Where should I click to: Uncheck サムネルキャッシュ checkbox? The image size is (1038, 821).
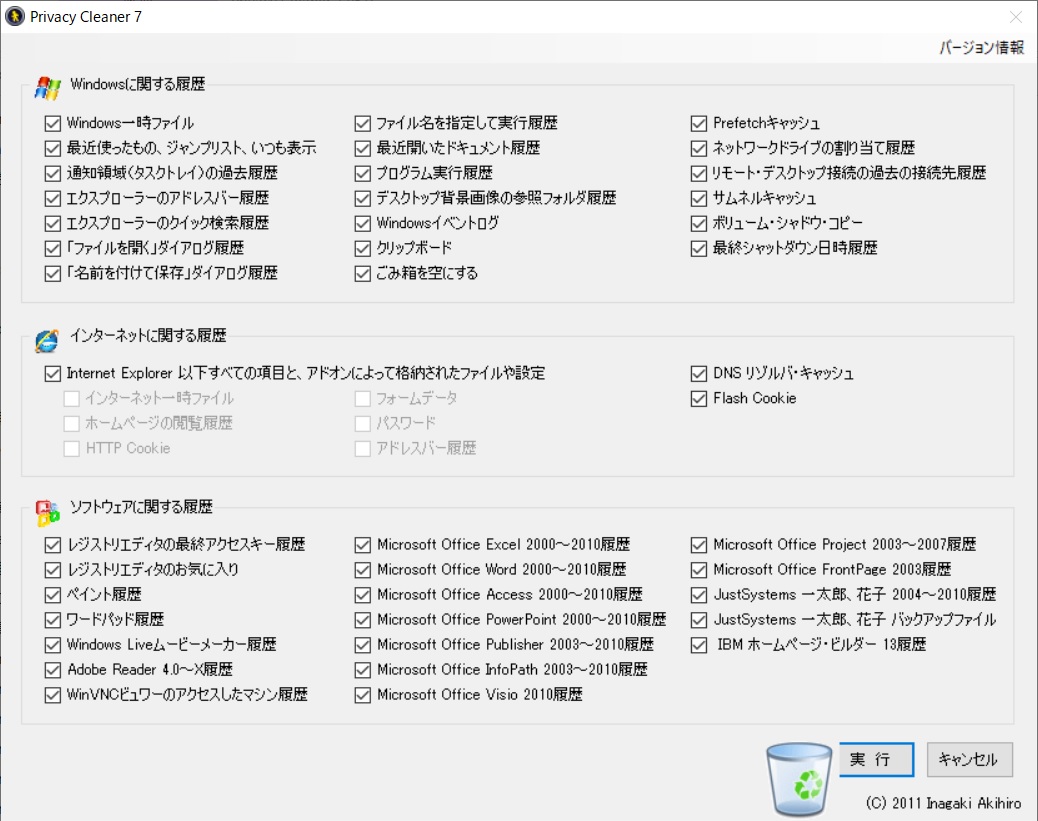pyautogui.click(x=698, y=198)
